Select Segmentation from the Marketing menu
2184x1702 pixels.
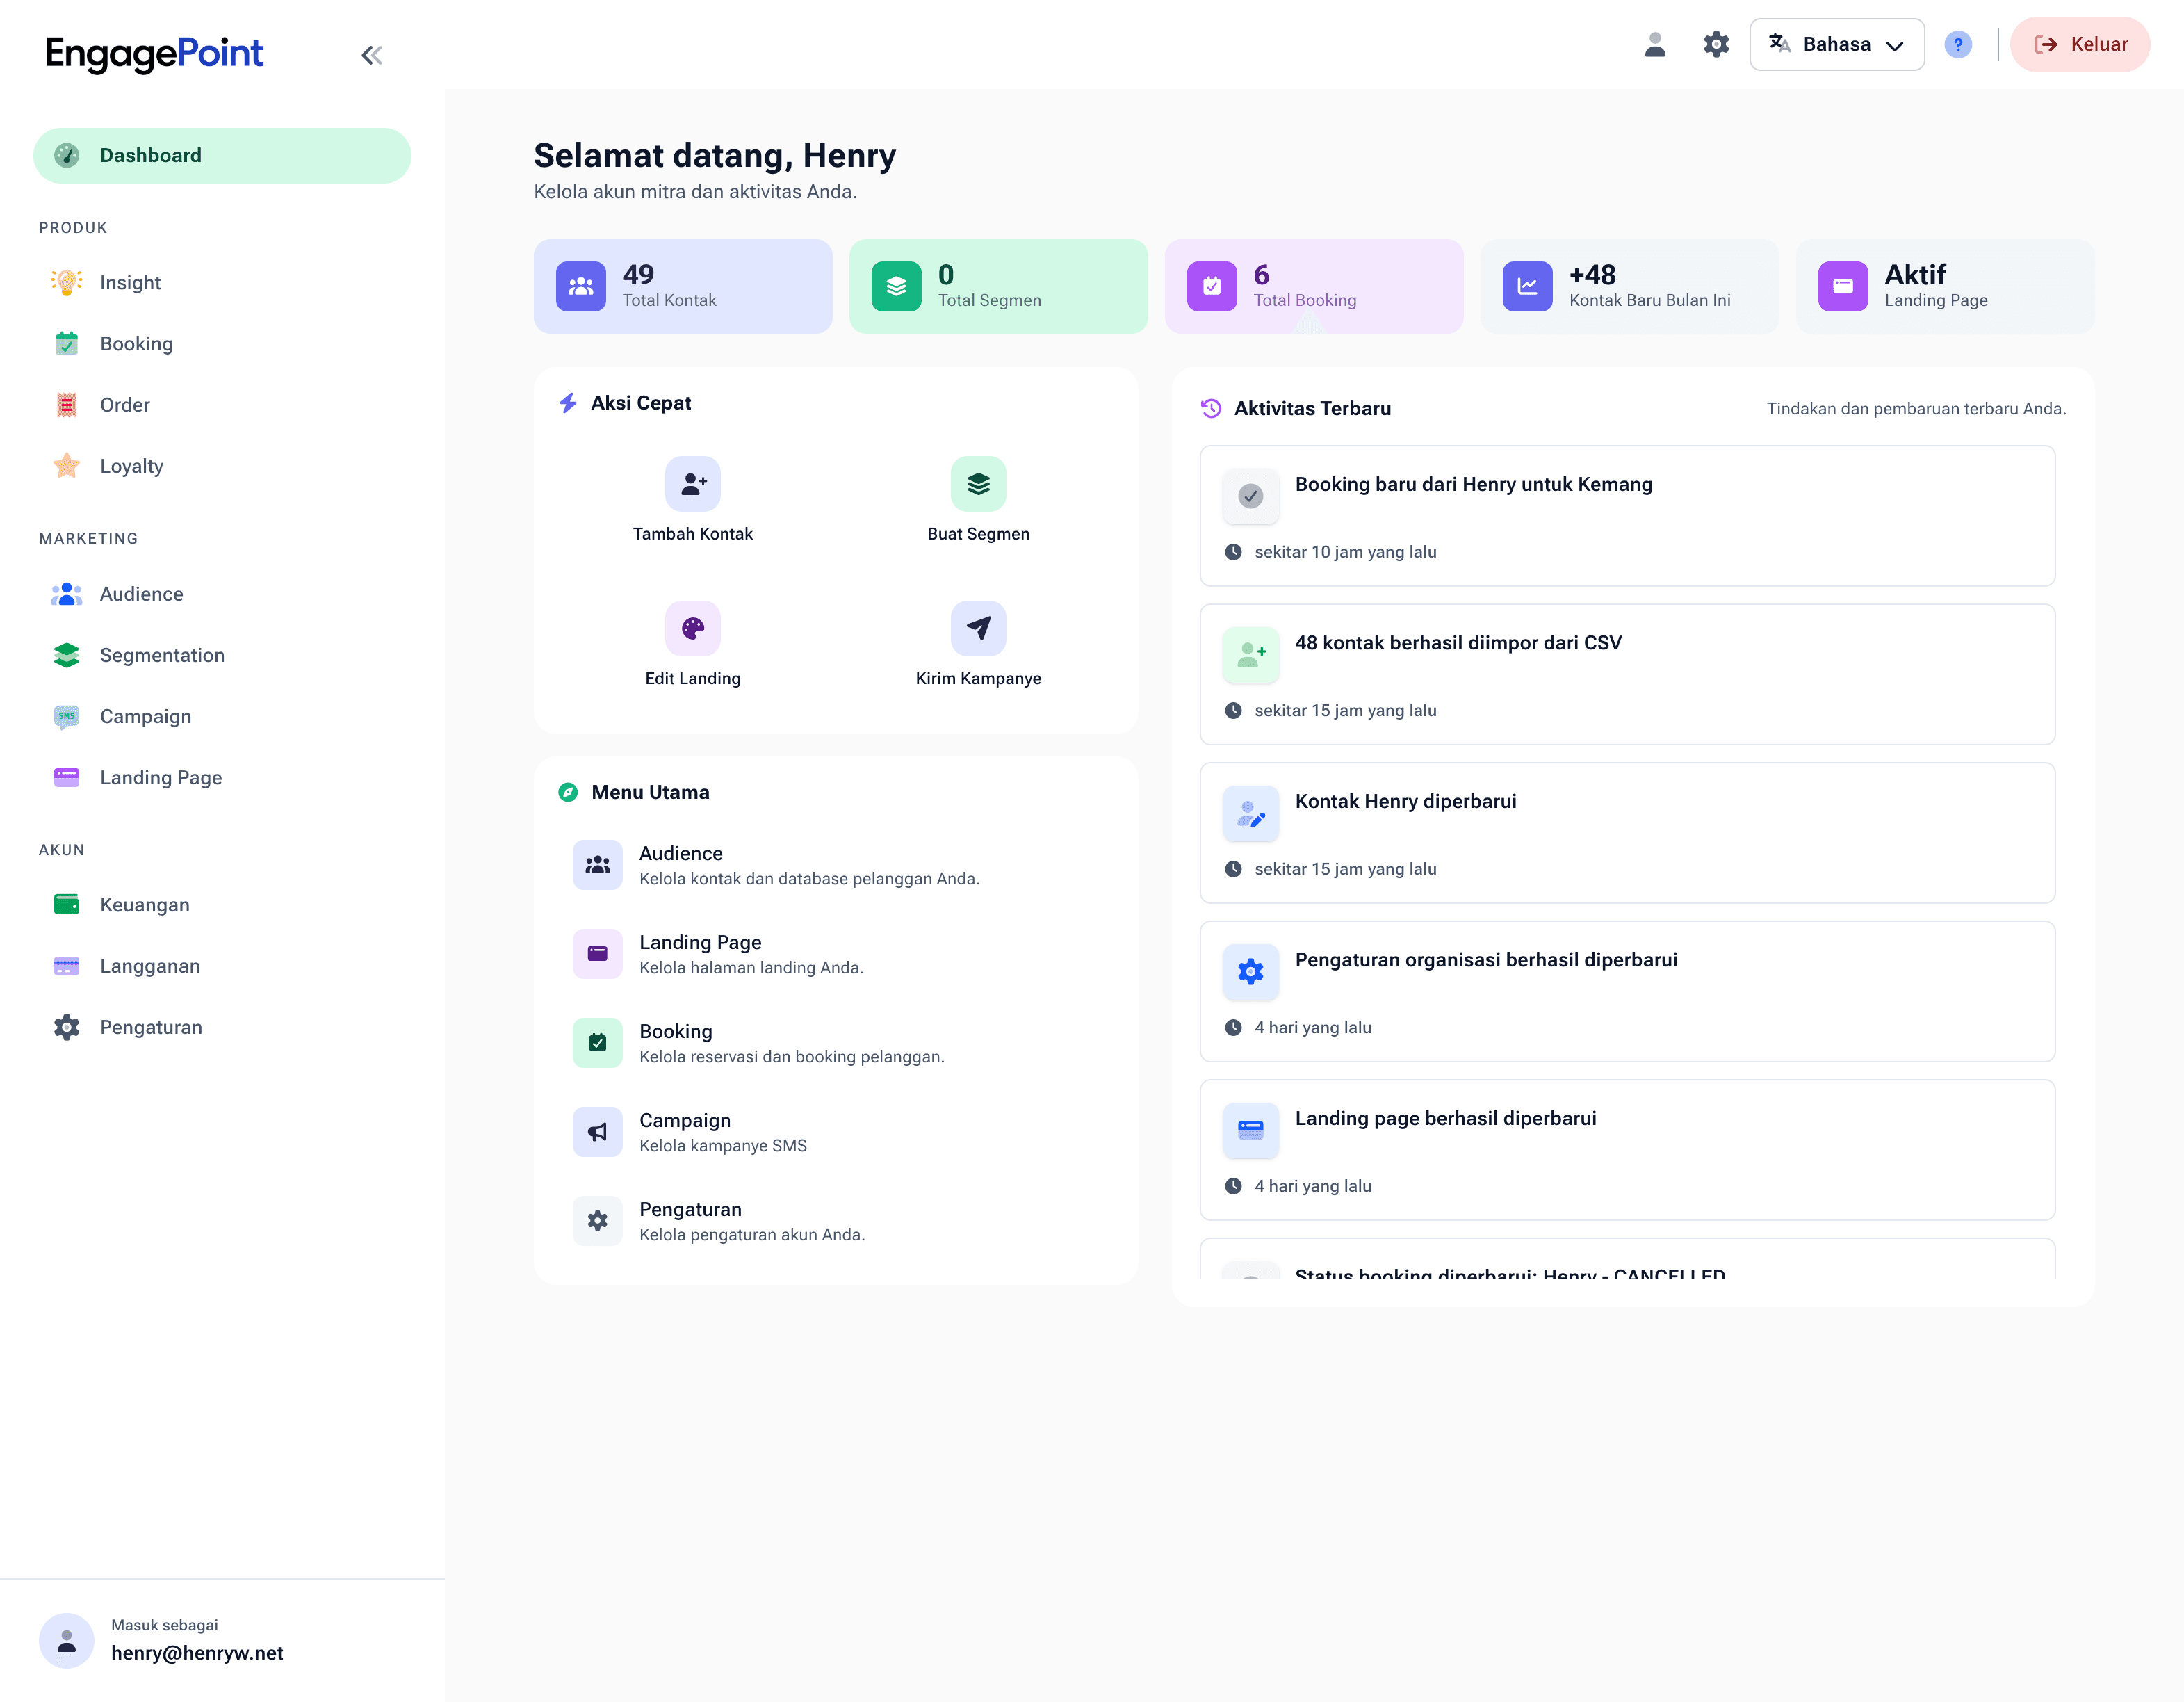pos(162,655)
